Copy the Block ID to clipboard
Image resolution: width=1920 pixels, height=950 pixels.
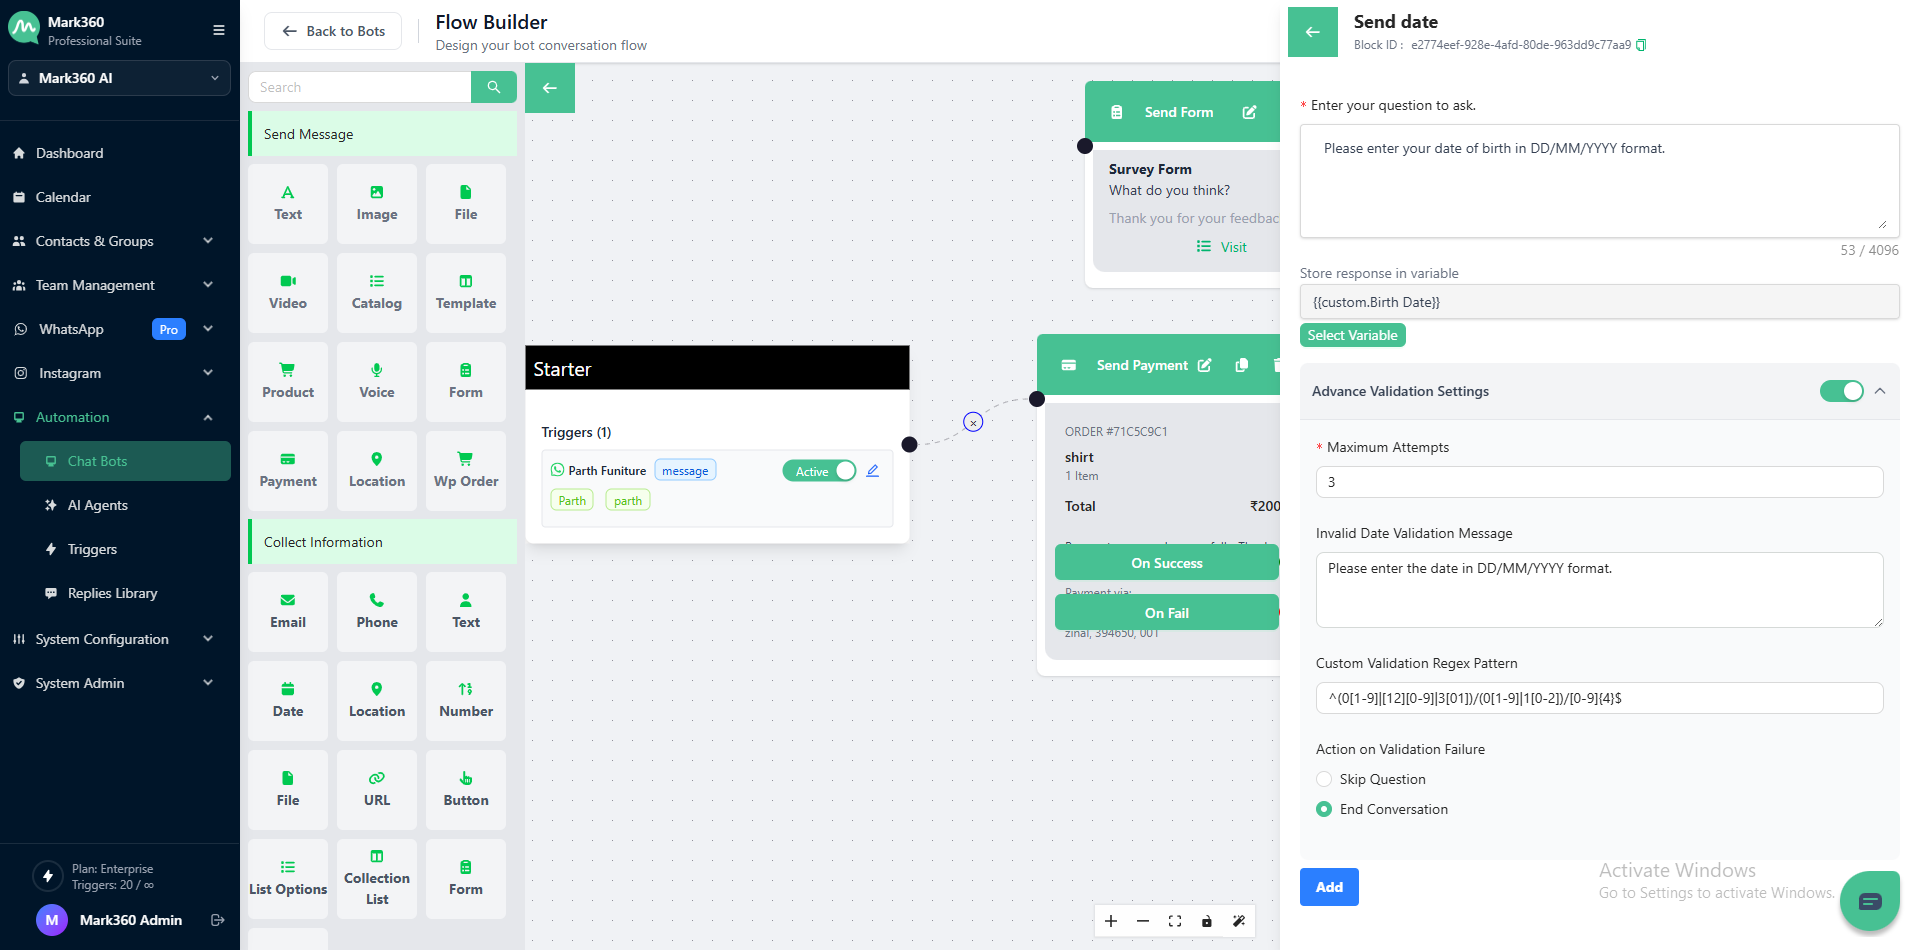coord(1641,45)
